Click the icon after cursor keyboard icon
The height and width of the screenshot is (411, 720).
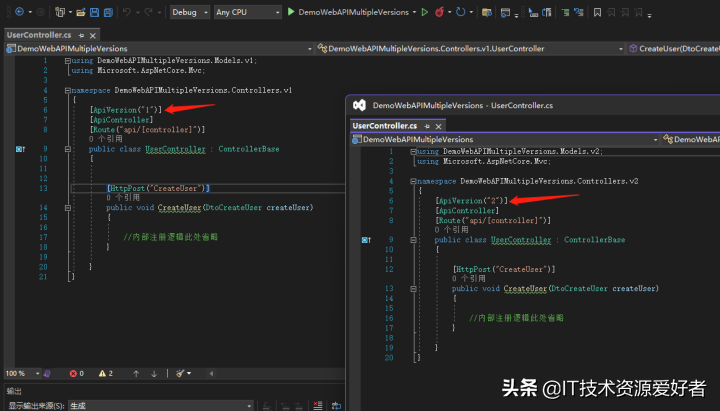coord(546,13)
